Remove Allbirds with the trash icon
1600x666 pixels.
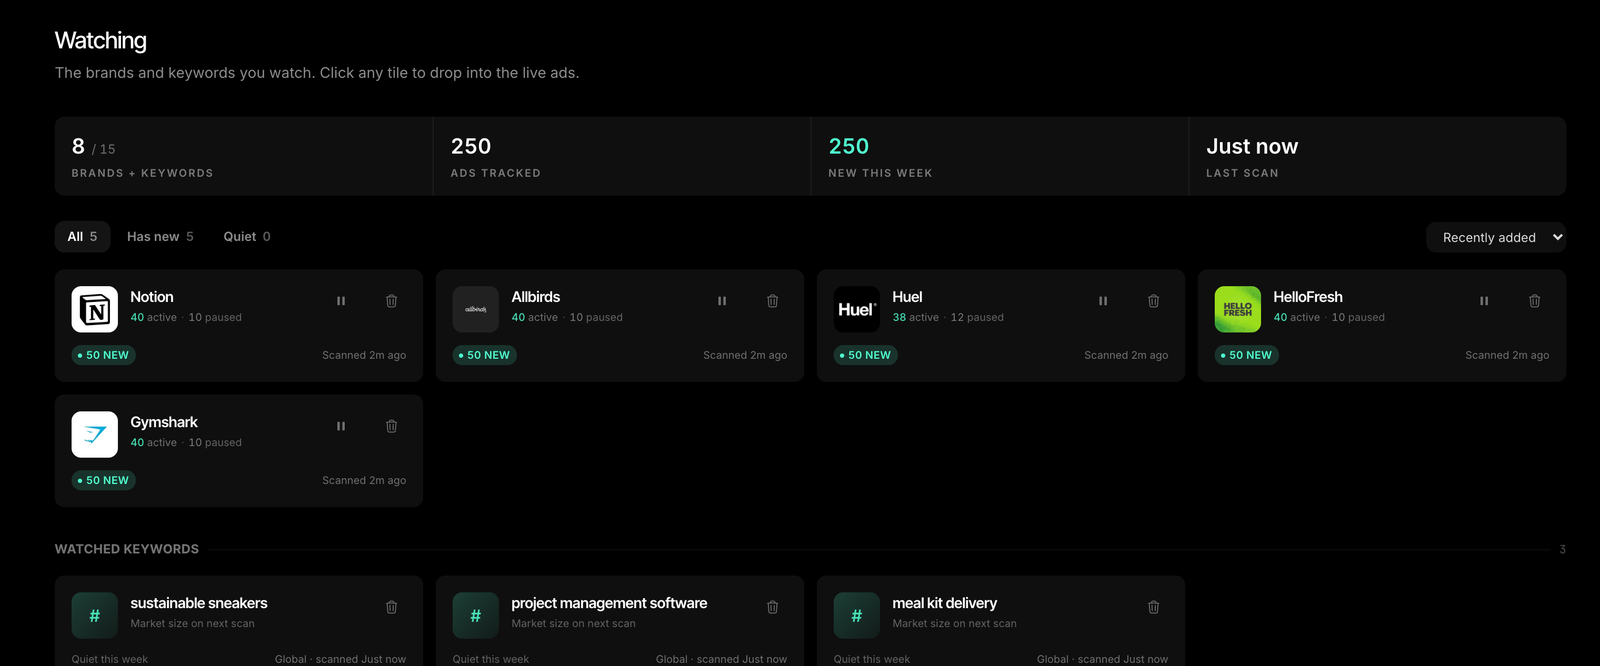coord(773,301)
